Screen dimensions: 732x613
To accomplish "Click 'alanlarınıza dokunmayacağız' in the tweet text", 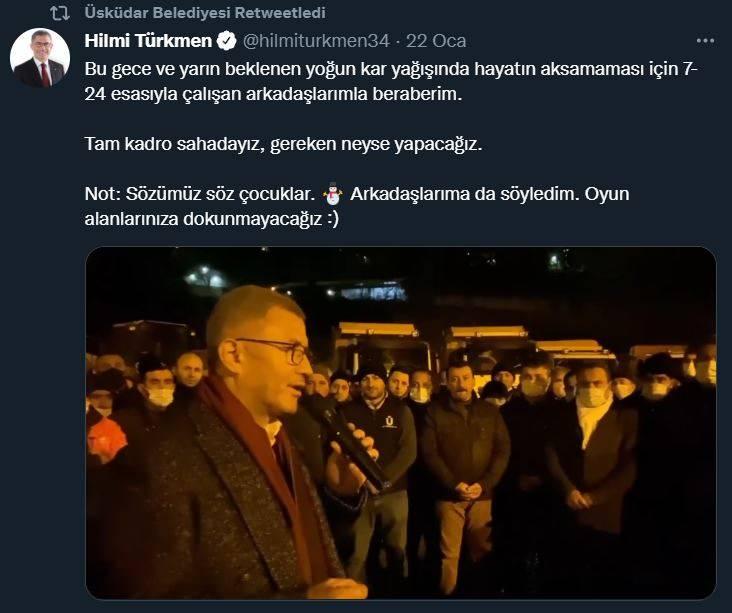I will [x=204, y=219].
